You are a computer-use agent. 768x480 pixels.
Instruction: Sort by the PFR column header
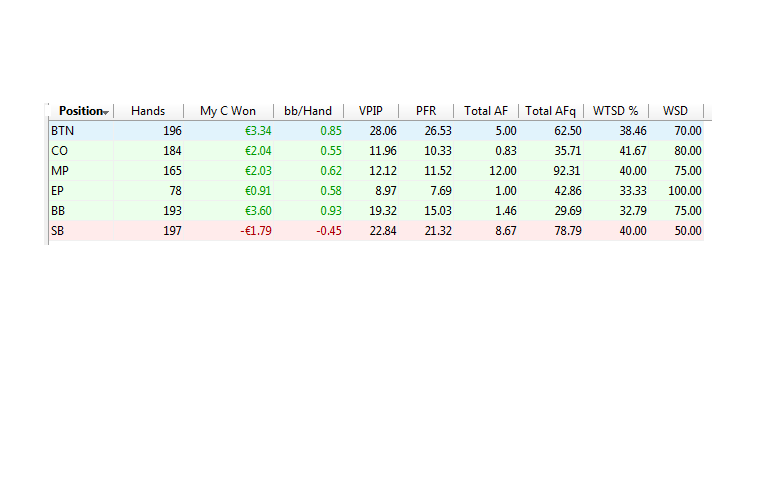click(x=426, y=111)
